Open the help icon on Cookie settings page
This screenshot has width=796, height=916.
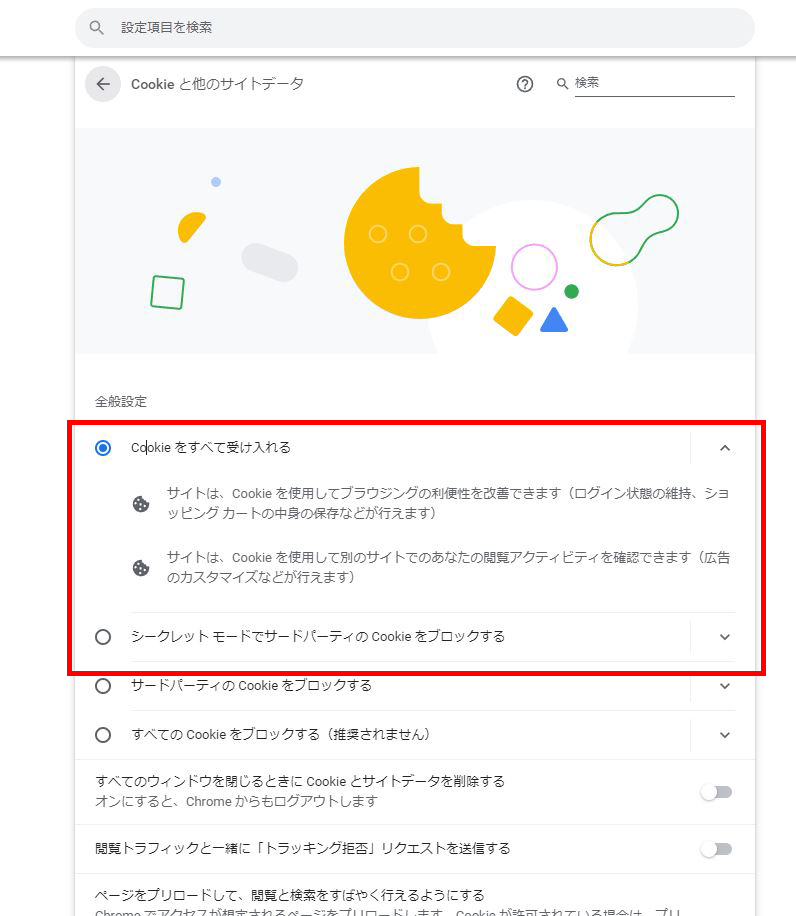click(x=525, y=84)
